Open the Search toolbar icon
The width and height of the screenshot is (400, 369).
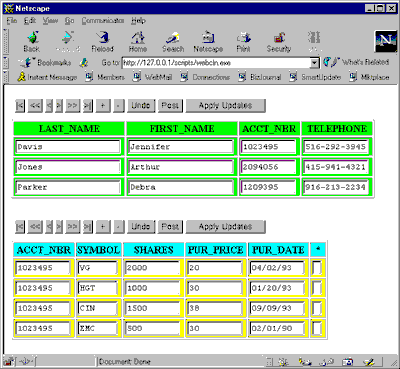point(173,41)
